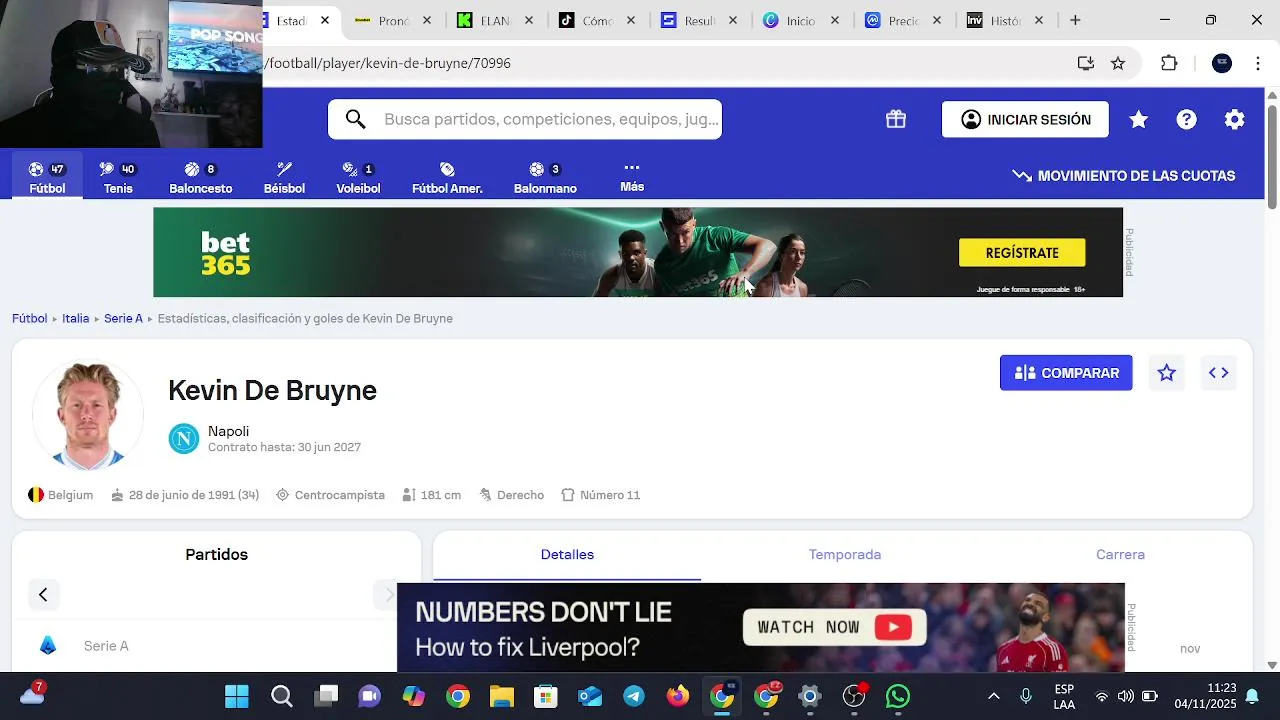
Task: Go to previous matches with left chevron
Action: point(43,595)
